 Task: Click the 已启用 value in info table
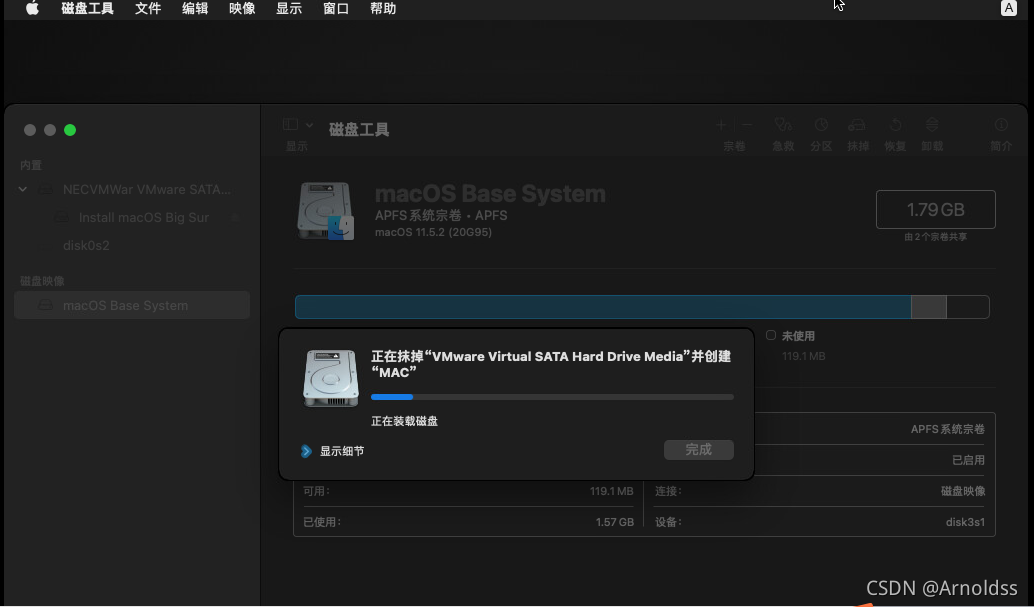968,460
